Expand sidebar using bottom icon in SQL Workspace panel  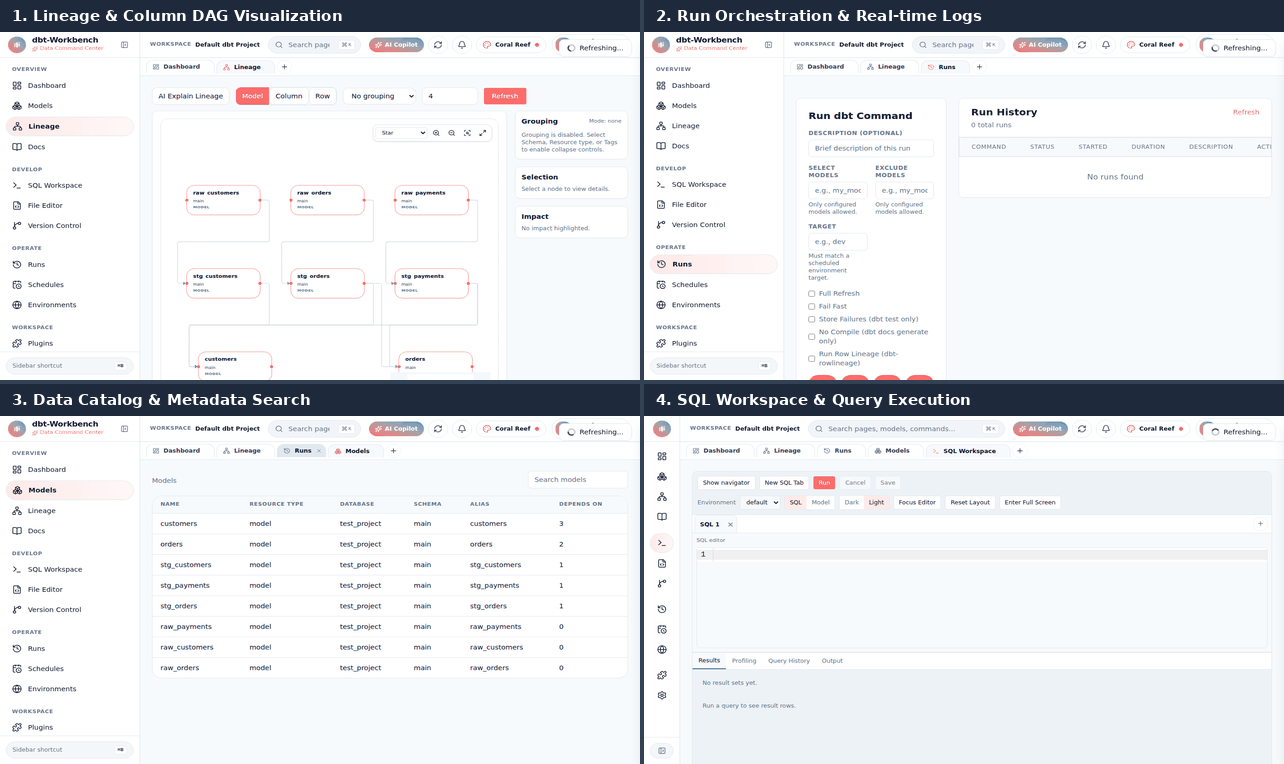662,750
